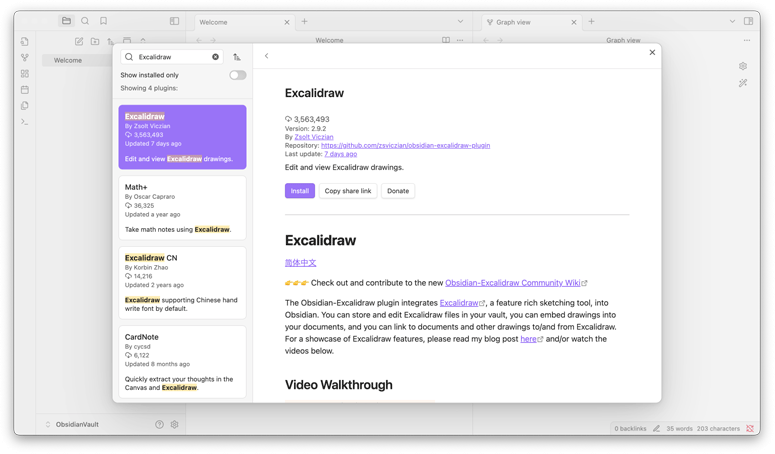775x454 pixels.
Task: Toggle Show installed only switch
Action: (x=238, y=75)
